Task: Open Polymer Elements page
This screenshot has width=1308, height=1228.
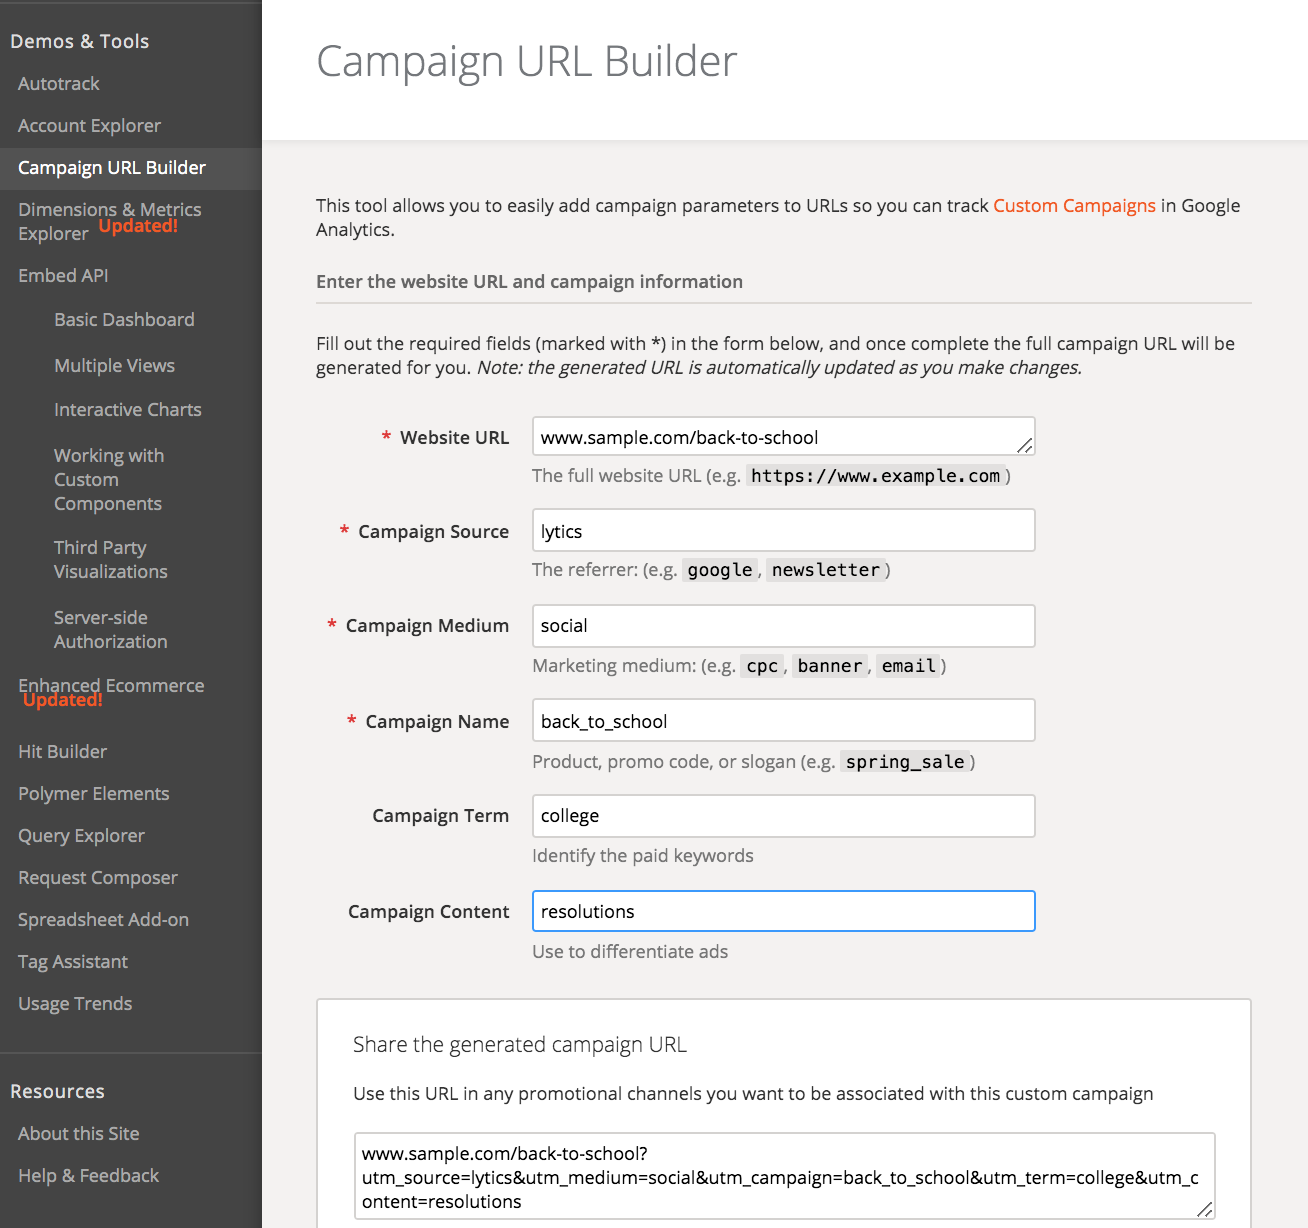Action: [93, 794]
